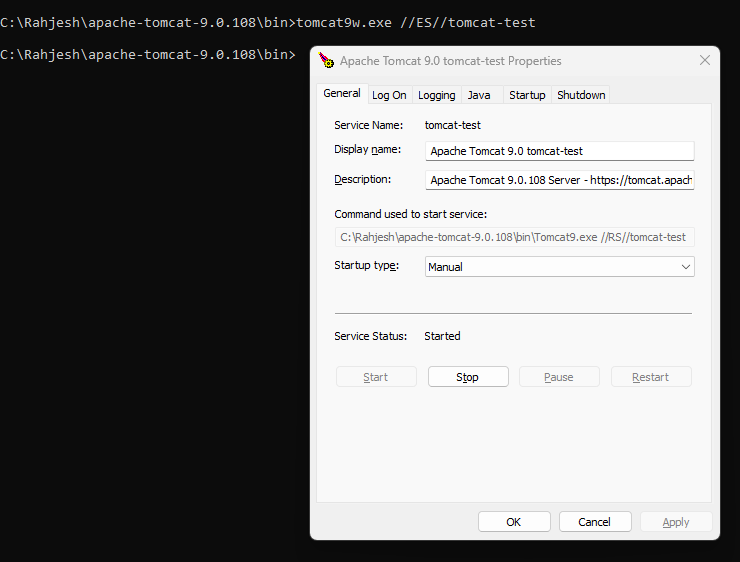Viewport: 740px width, 562px height.
Task: Expand the Startup type dropdown
Action: pyautogui.click(x=559, y=267)
